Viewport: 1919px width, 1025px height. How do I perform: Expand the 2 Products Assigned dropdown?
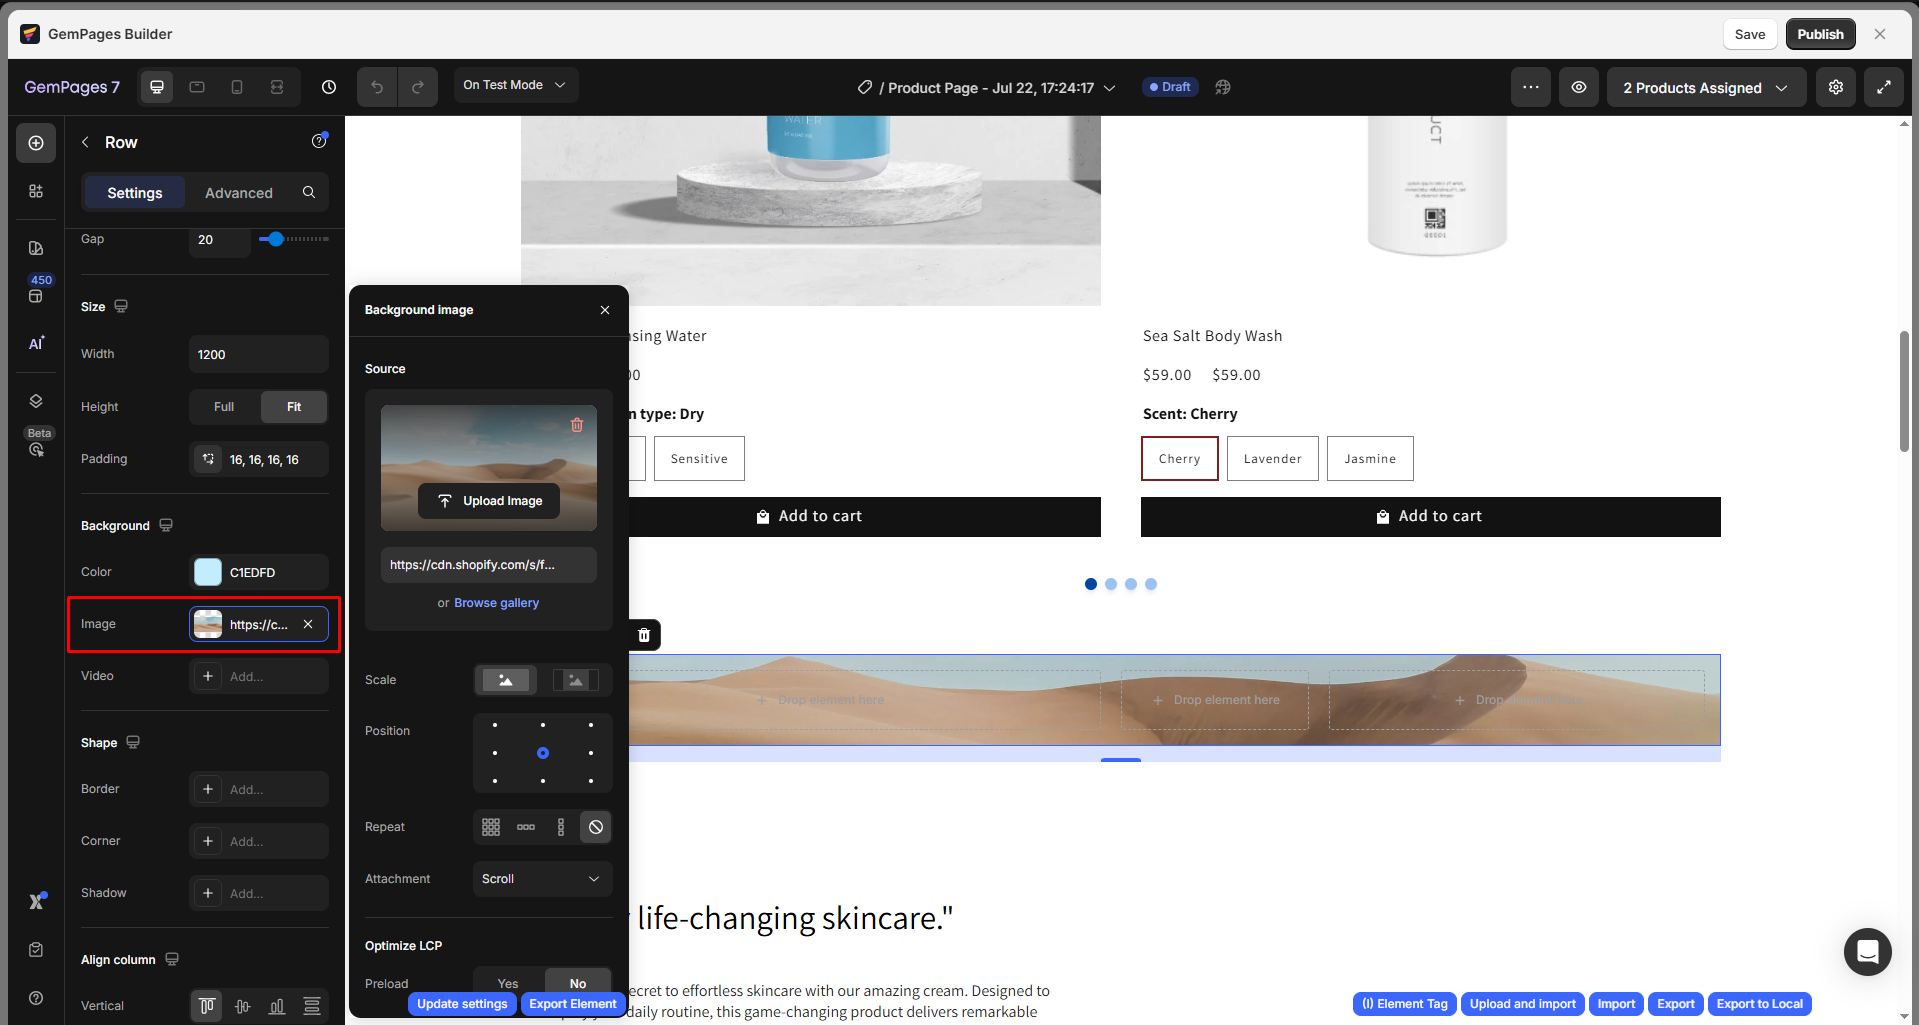(x=1705, y=88)
